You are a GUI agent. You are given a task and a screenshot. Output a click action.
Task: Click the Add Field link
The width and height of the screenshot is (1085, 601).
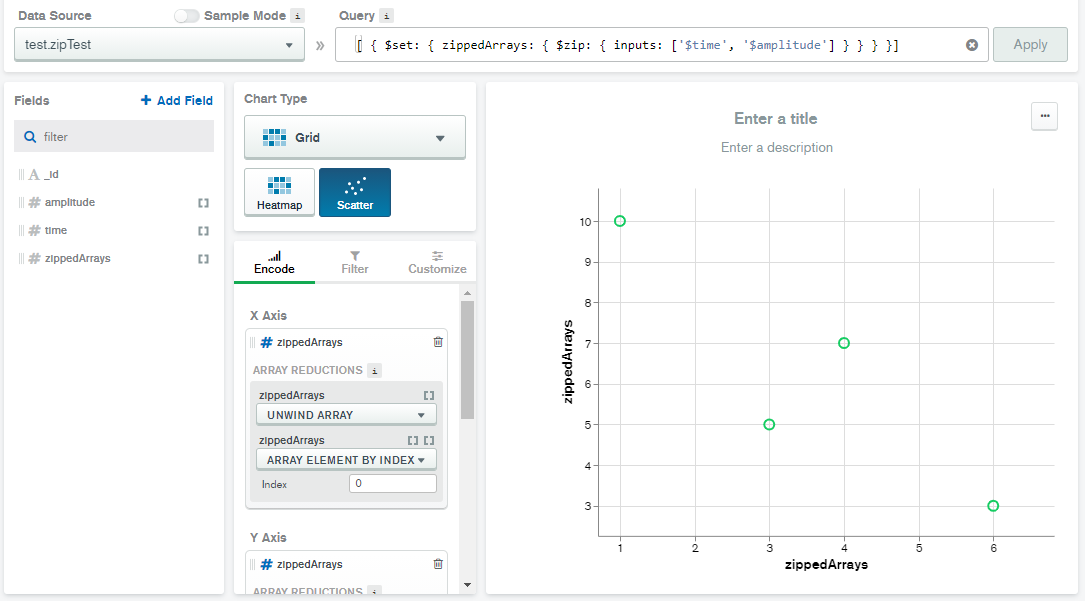[177, 101]
